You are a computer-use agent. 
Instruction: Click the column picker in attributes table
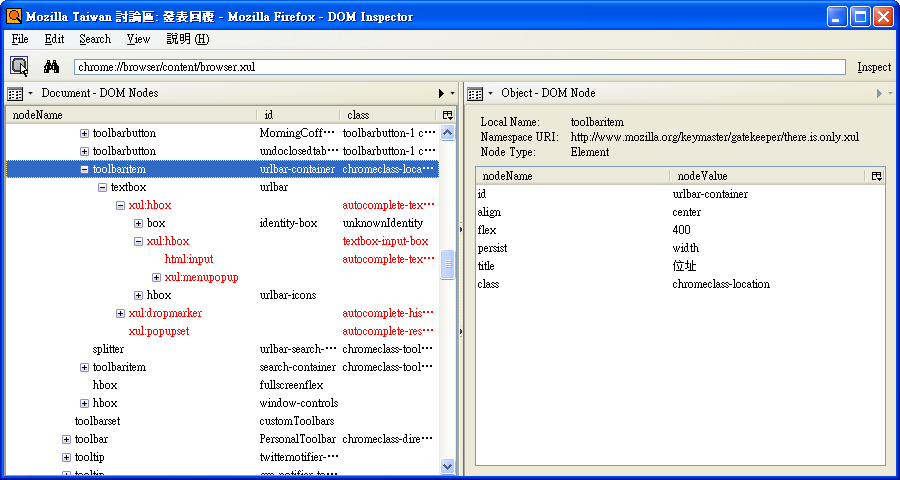(x=877, y=176)
